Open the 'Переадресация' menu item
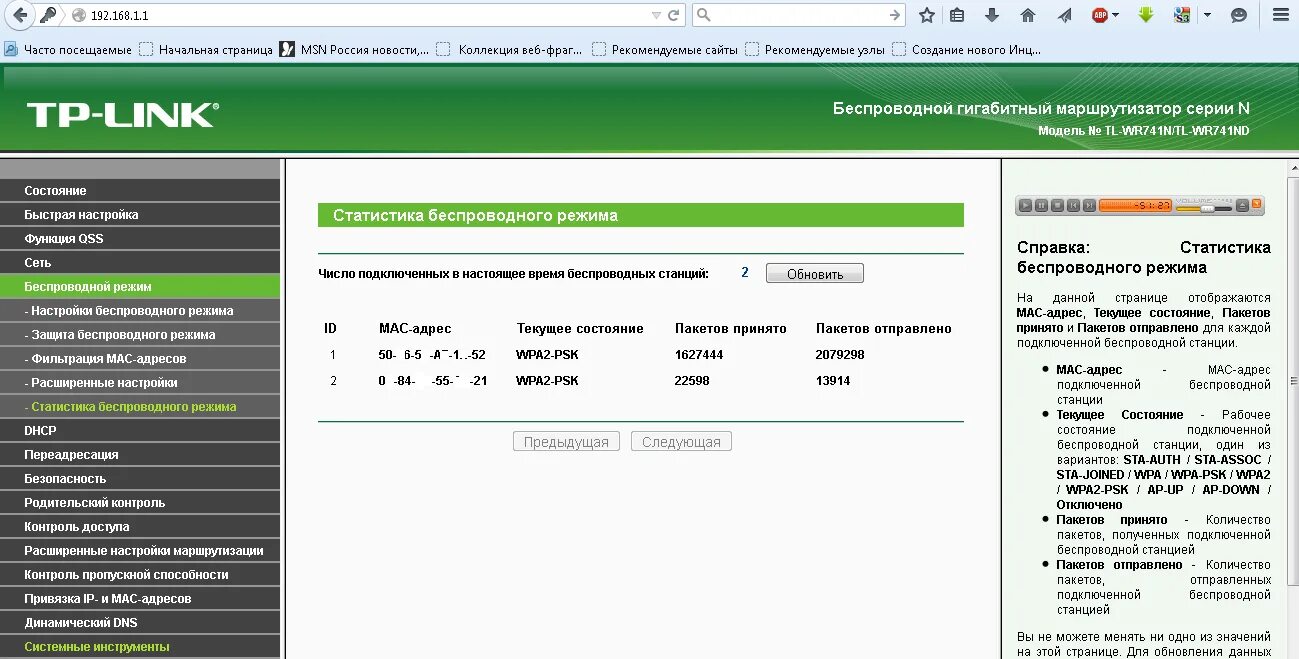The width and height of the screenshot is (1299, 659). point(140,454)
